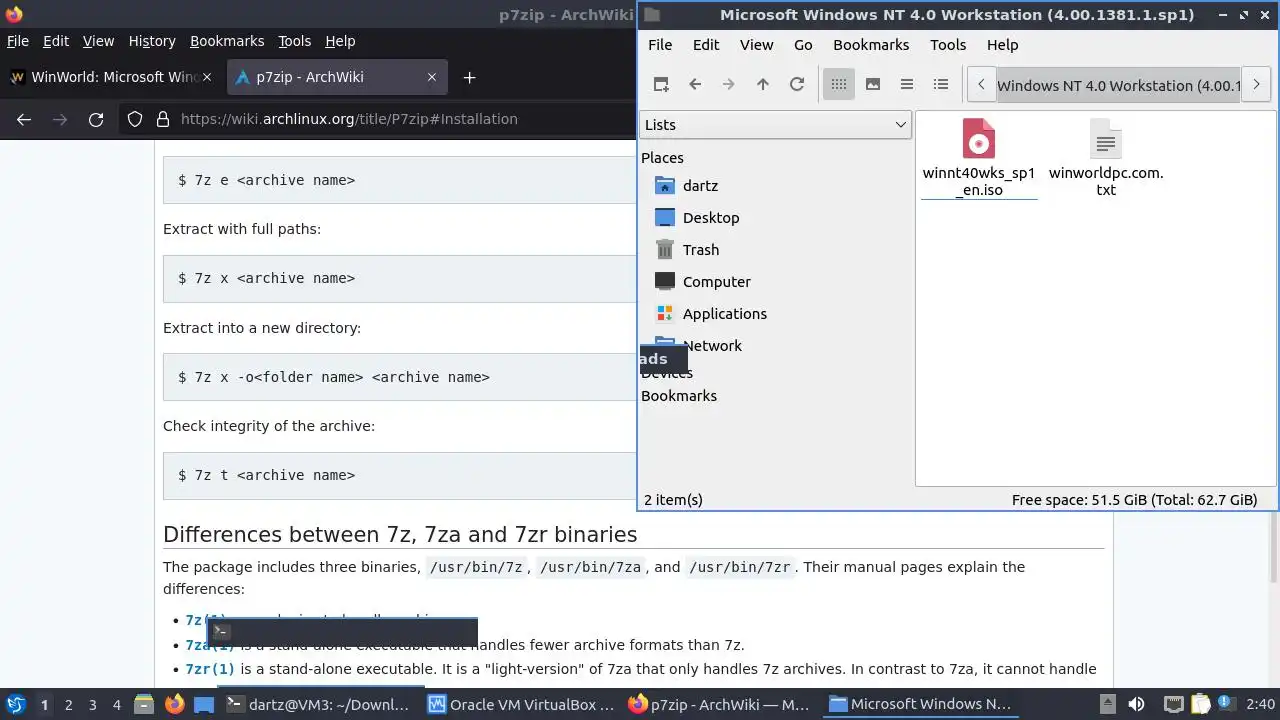The image size is (1280, 720).
Task: Open file manager Help menu
Action: point(1002,45)
